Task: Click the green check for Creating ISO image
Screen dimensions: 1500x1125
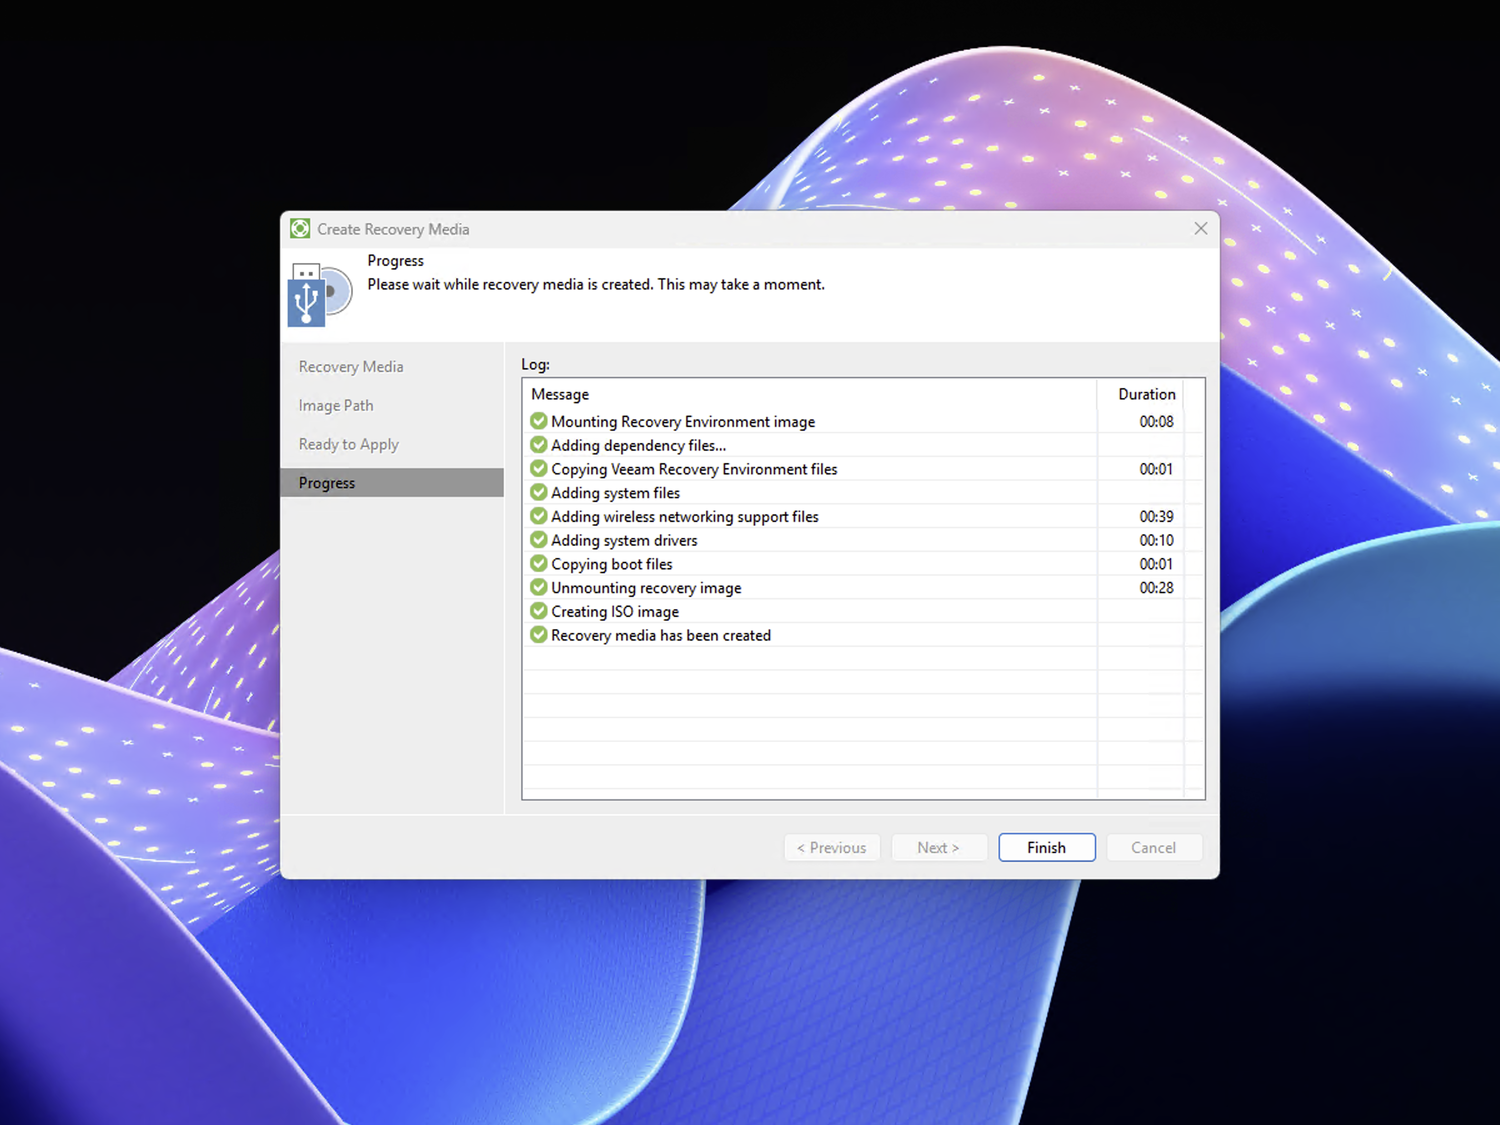Action: click(539, 611)
